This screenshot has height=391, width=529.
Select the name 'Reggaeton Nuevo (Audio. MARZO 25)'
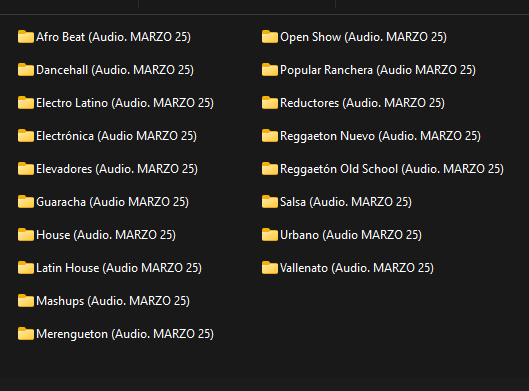pyautogui.click(x=381, y=136)
